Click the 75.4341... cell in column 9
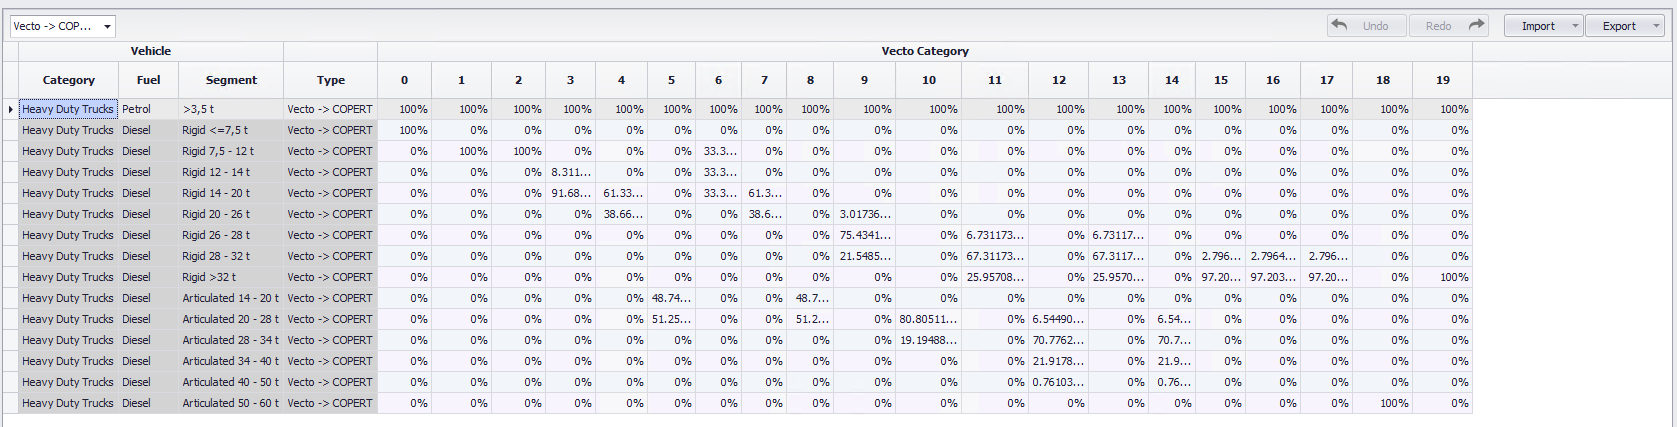The height and width of the screenshot is (427, 1677). (865, 235)
